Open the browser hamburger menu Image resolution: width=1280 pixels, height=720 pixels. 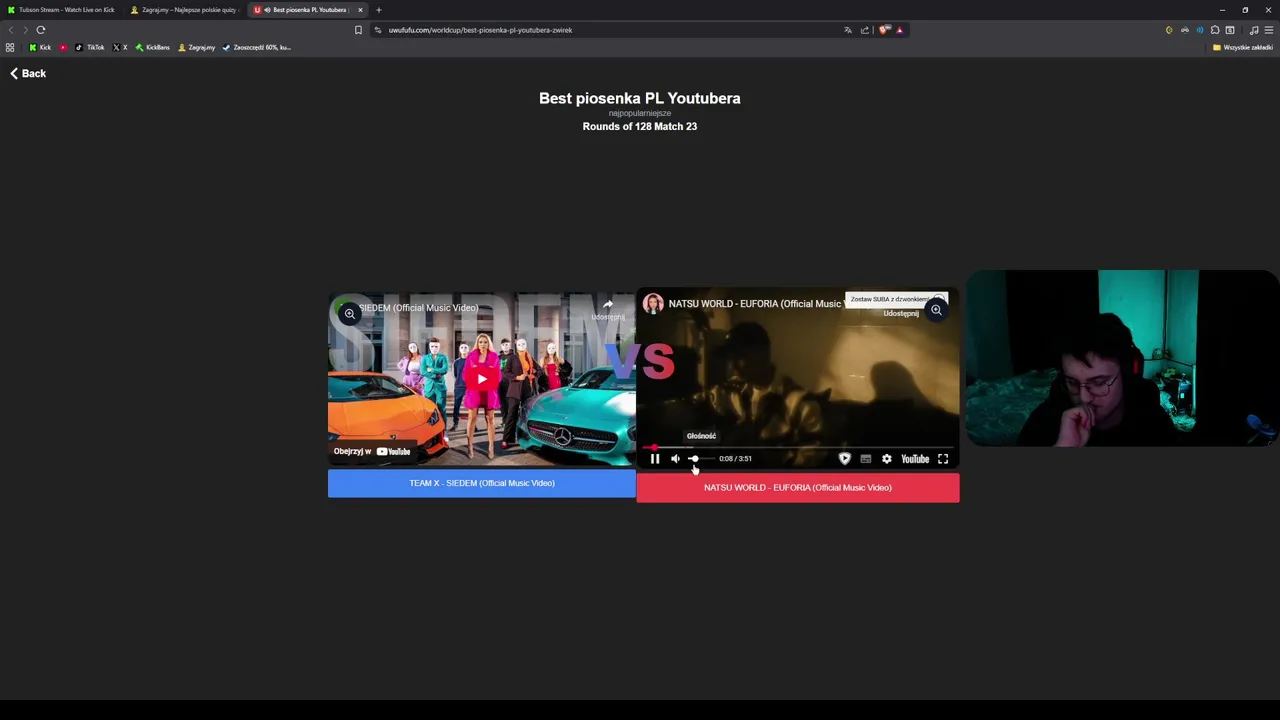(1269, 30)
